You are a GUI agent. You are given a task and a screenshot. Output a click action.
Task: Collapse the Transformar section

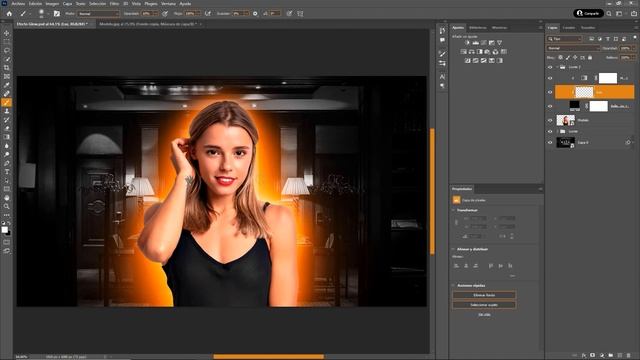[453, 210]
